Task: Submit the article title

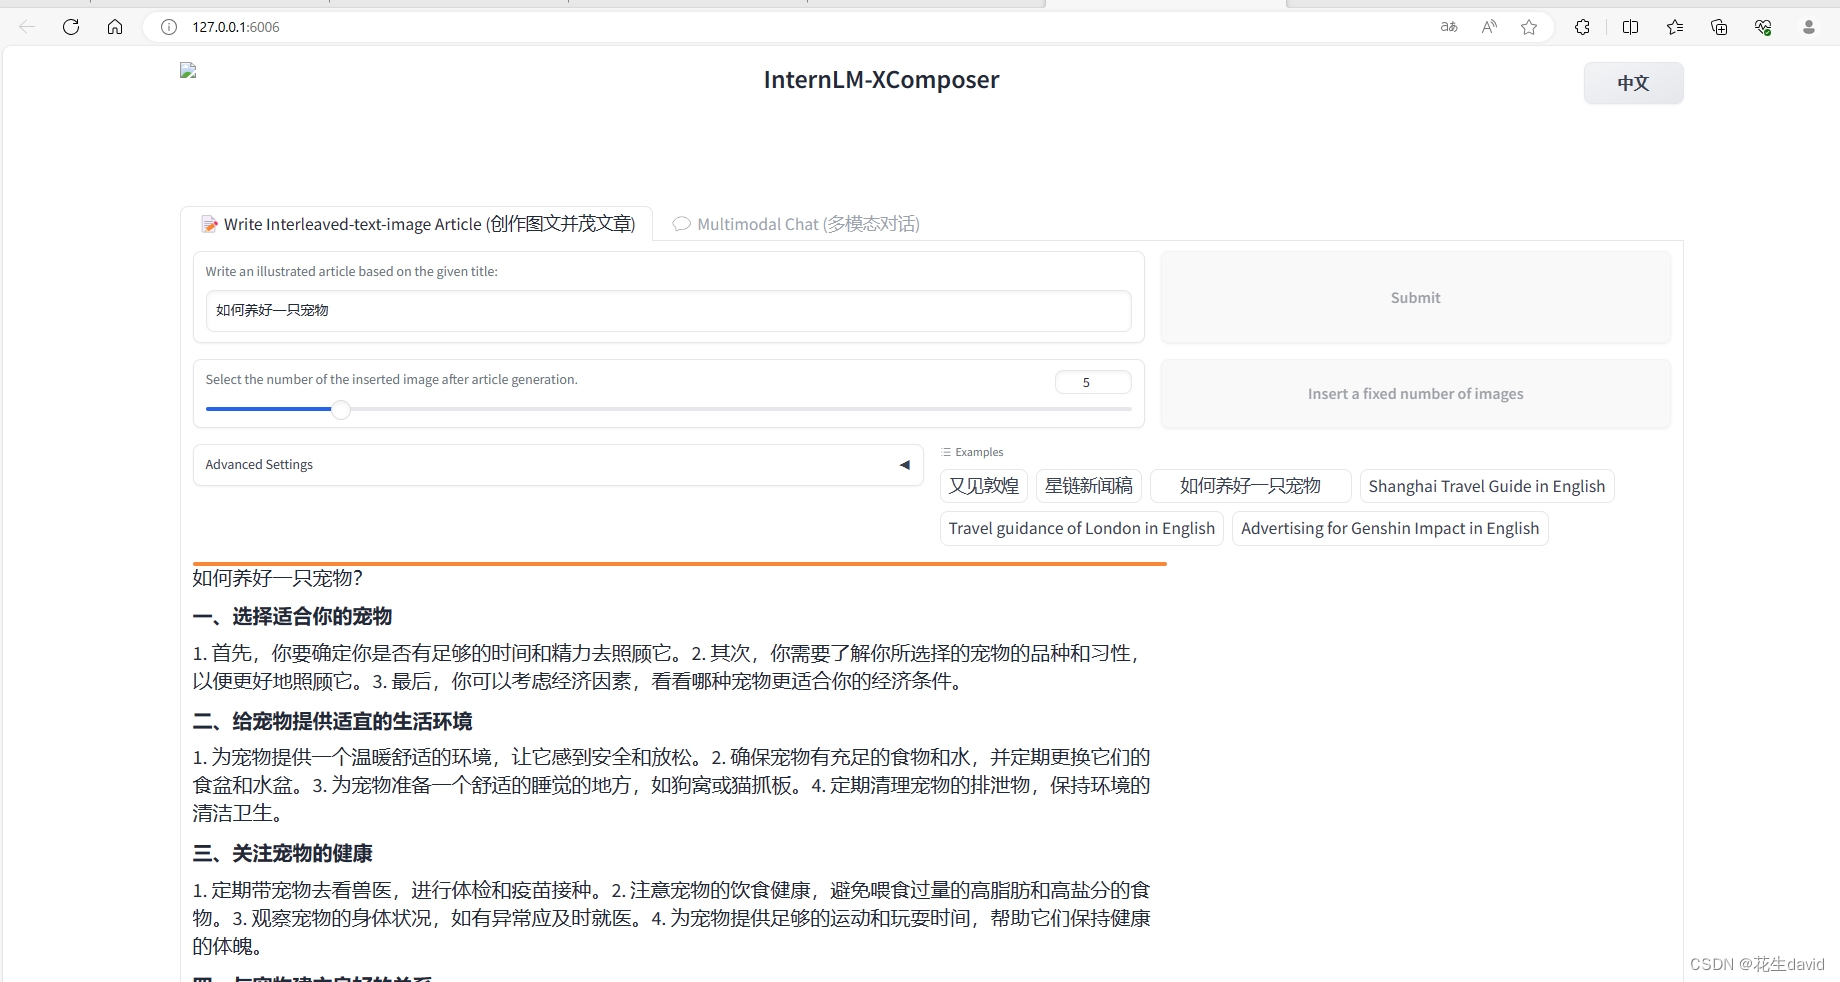Action: point(1415,298)
